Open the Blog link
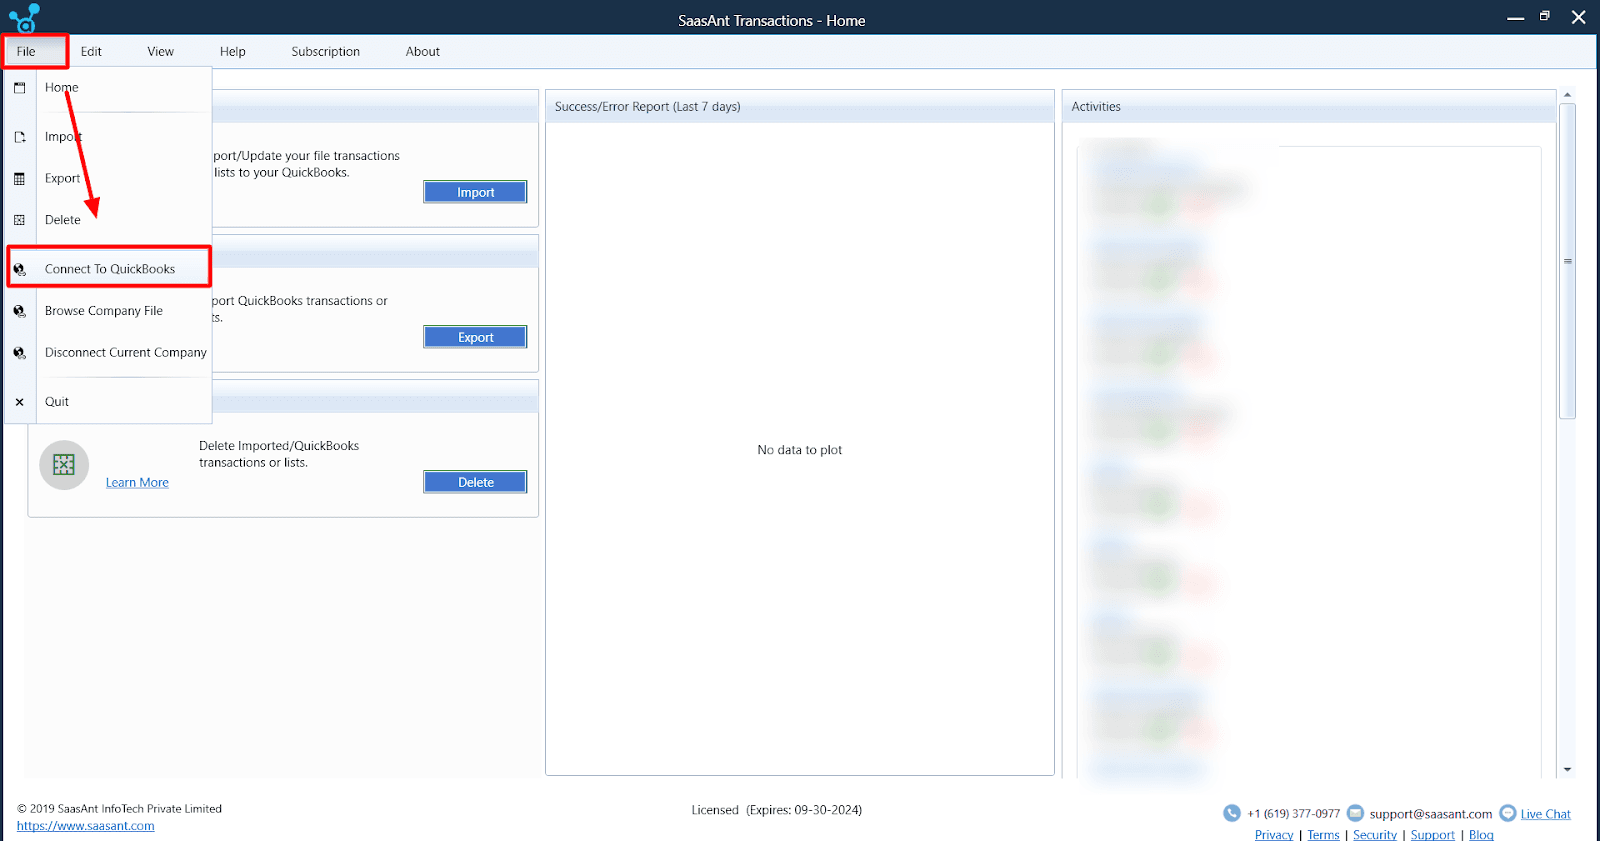1600x841 pixels. tap(1481, 835)
